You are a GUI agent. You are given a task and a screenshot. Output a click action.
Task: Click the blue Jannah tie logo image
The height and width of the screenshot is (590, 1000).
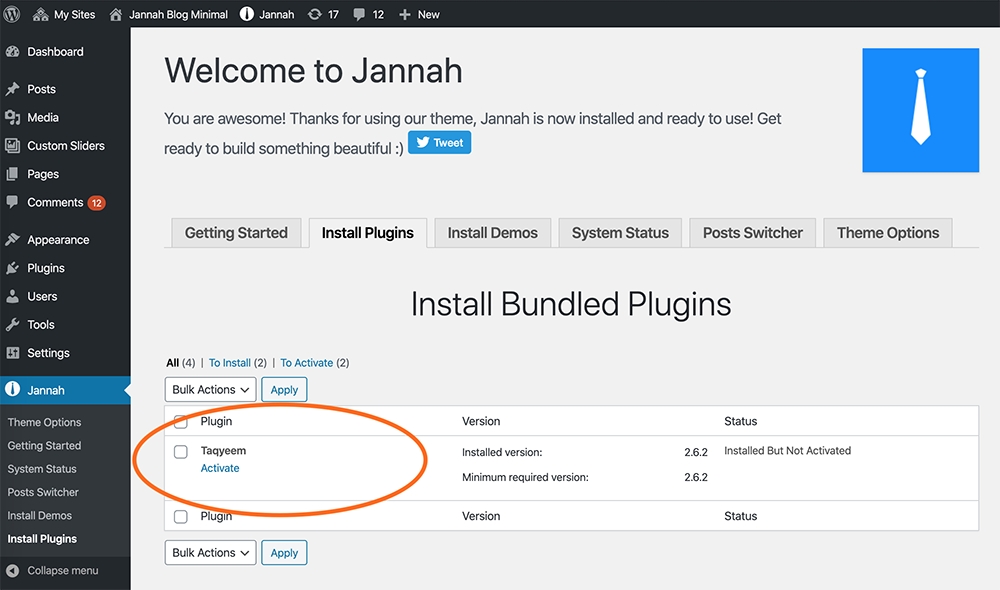tap(920, 110)
